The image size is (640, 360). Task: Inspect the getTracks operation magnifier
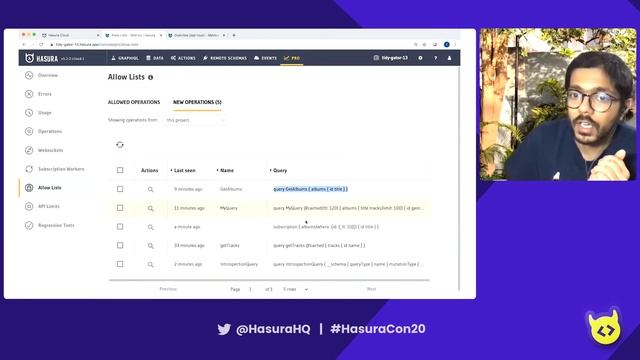151,246
